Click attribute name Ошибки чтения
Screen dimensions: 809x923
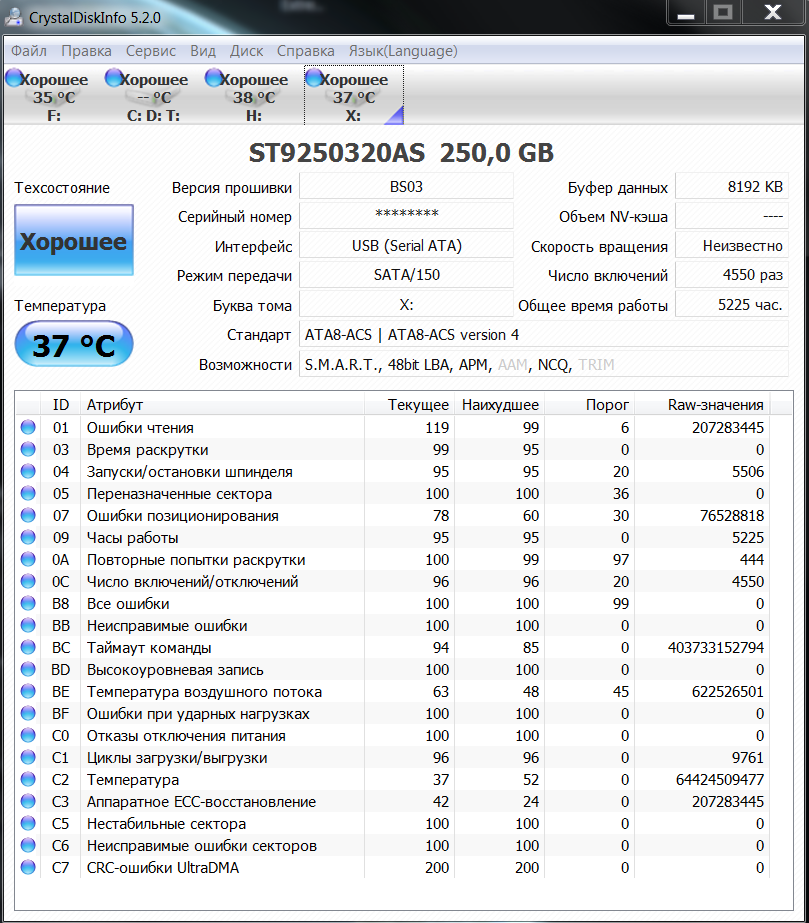[x=140, y=428]
